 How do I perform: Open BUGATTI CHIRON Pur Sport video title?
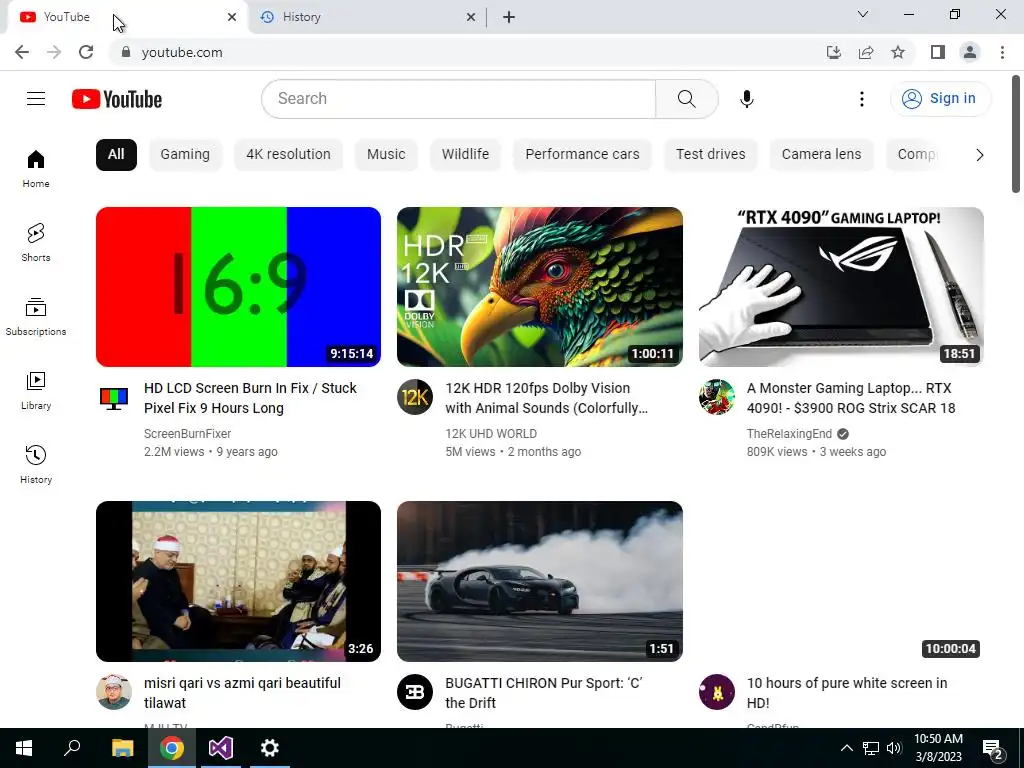click(544, 693)
